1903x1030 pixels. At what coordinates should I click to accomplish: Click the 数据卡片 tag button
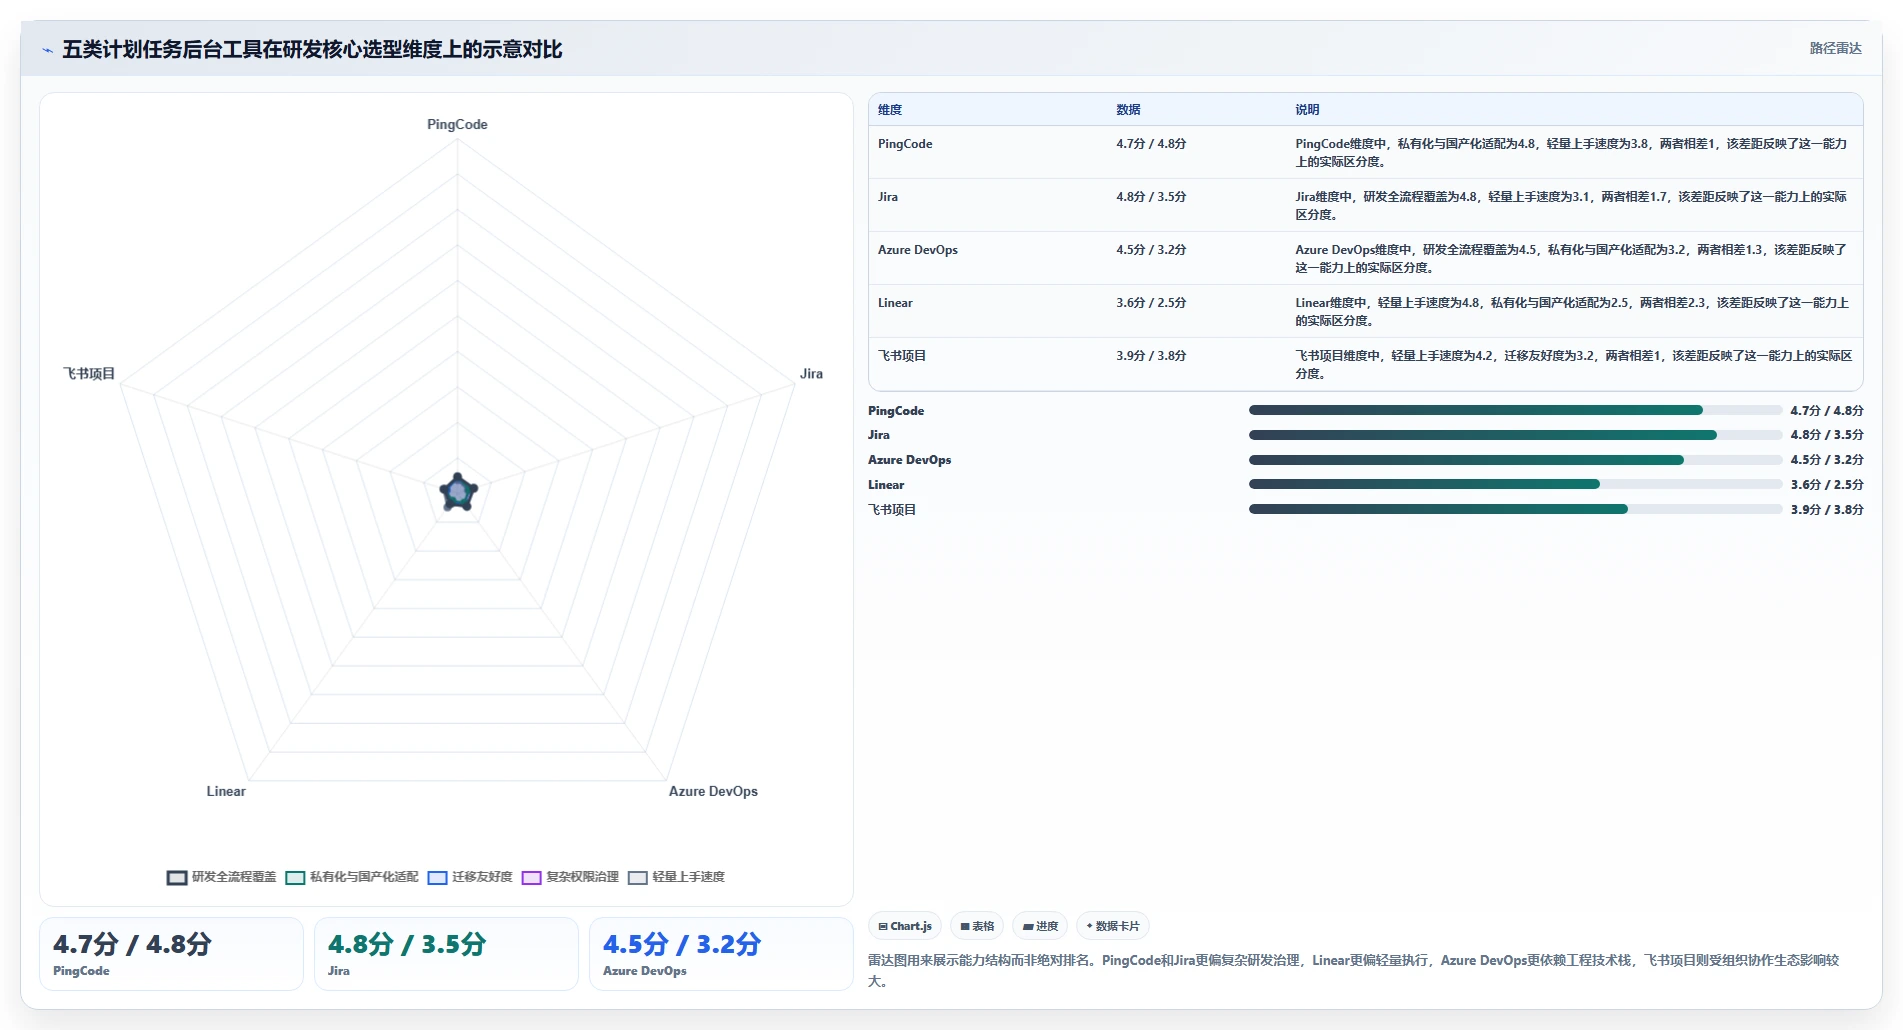(x=1113, y=926)
